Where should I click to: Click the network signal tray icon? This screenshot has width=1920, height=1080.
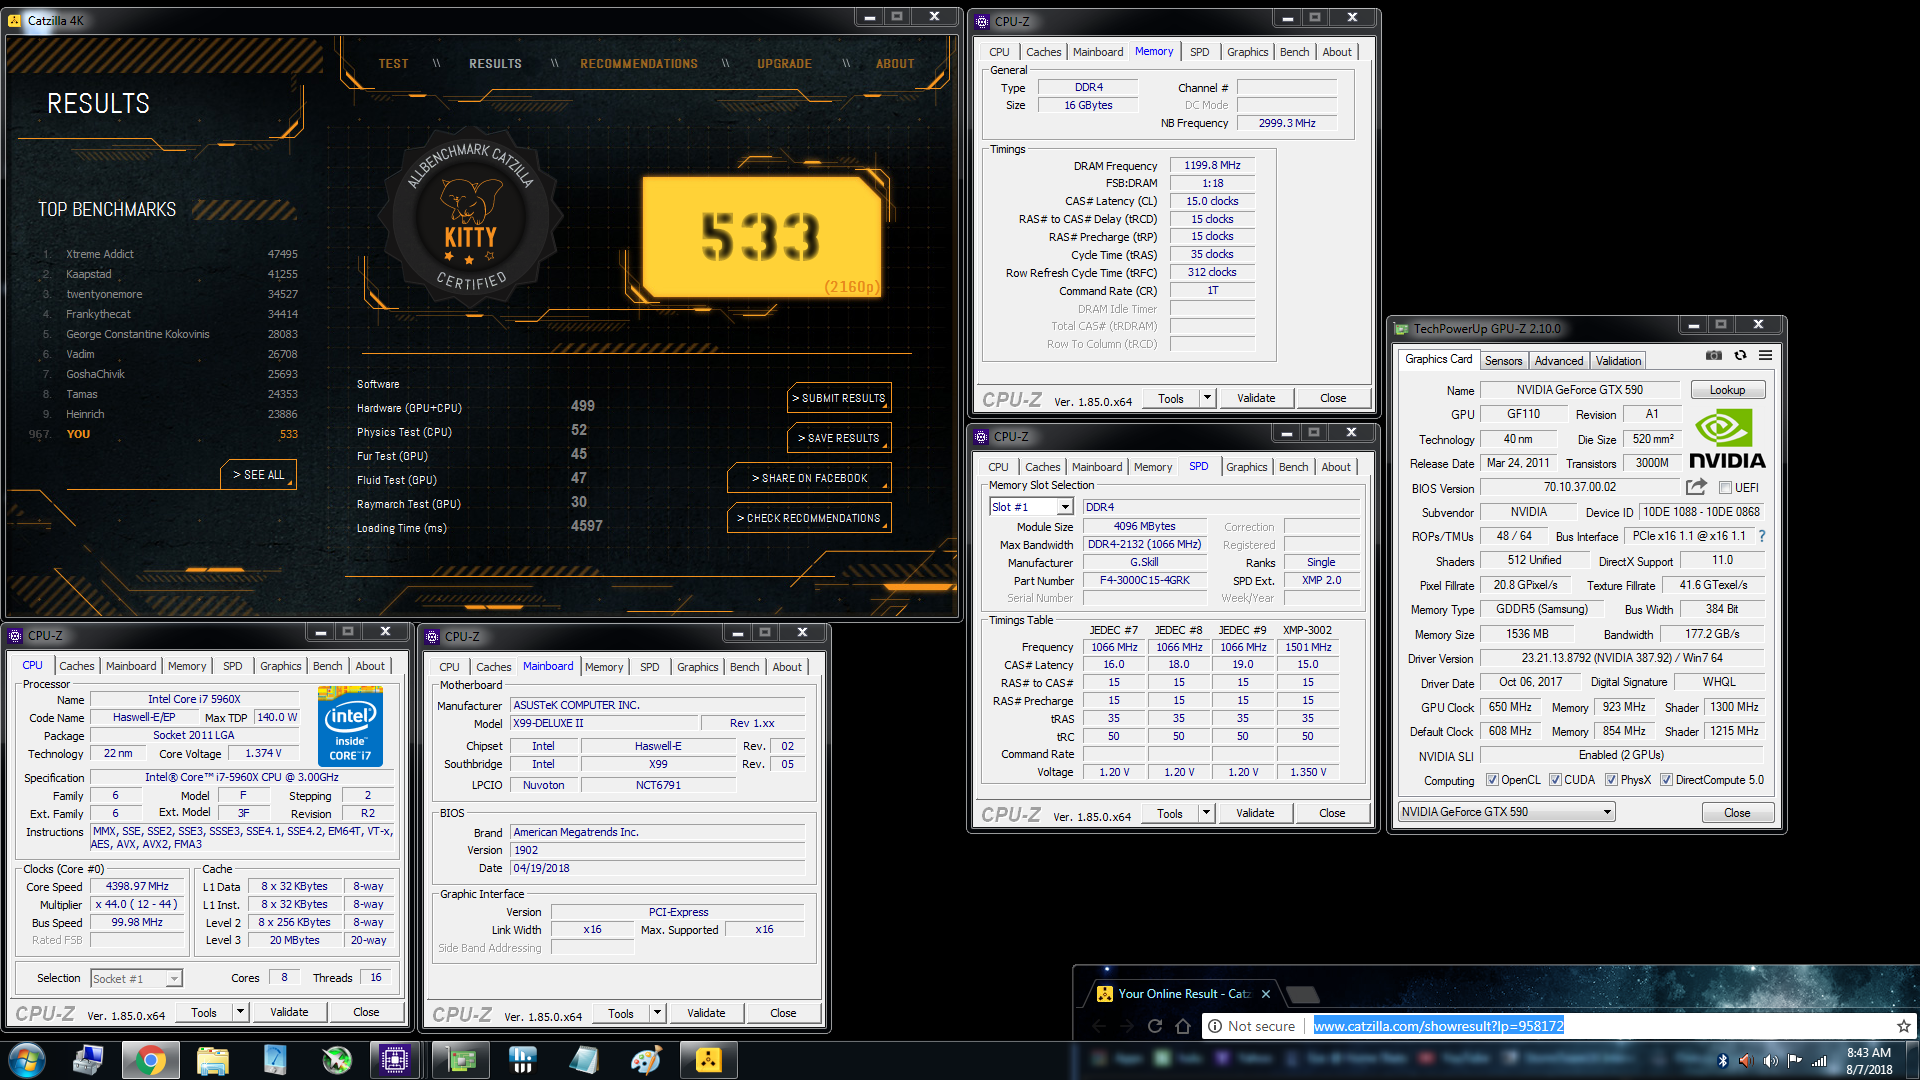click(x=1819, y=1060)
